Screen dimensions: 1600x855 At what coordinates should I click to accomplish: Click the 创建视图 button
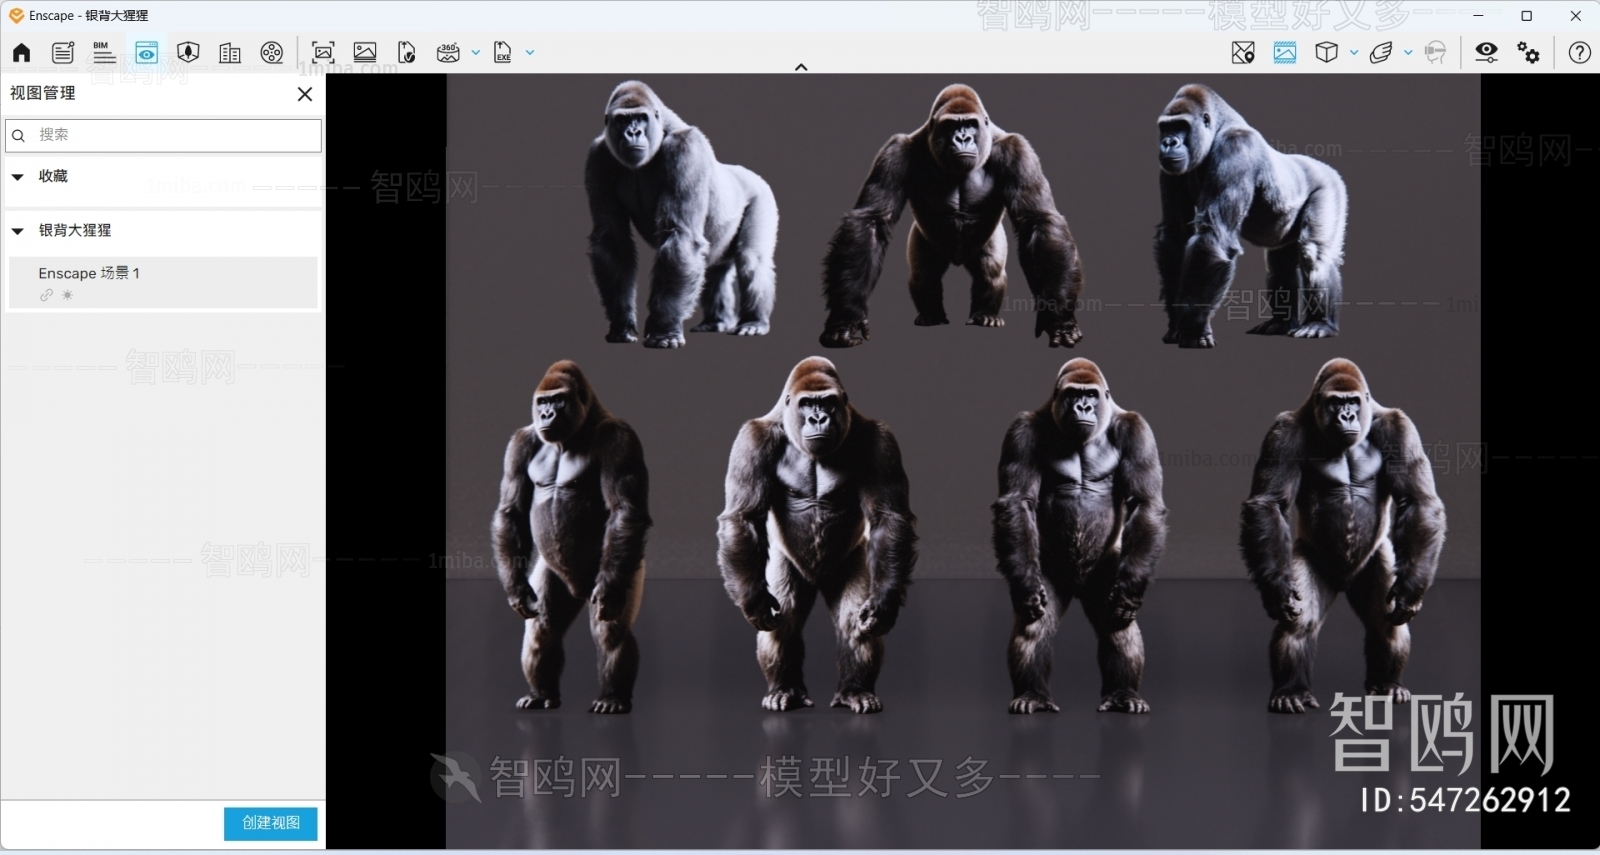tap(270, 823)
